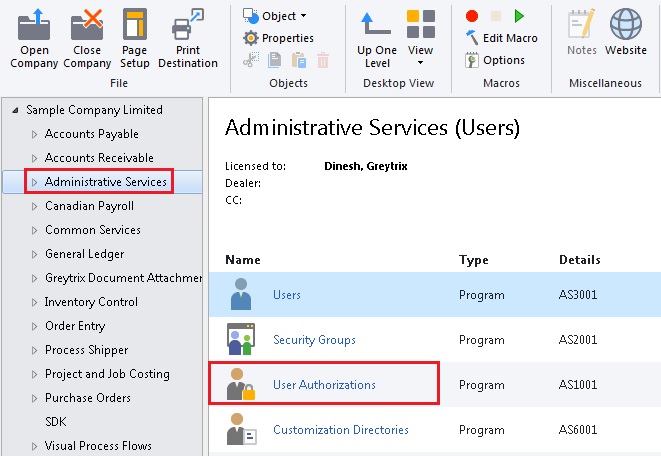Collapse the Sample Company Limited root node
The height and width of the screenshot is (456, 661).
coord(15,110)
